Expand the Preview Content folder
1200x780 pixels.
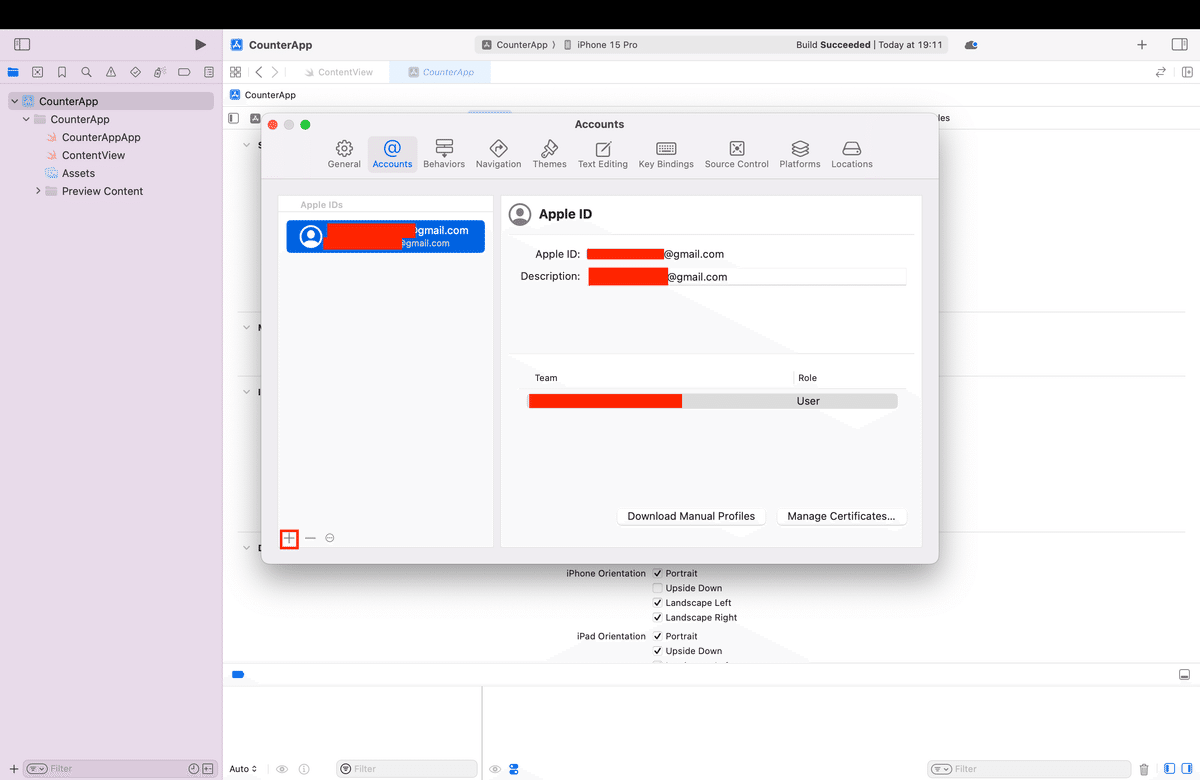point(38,191)
